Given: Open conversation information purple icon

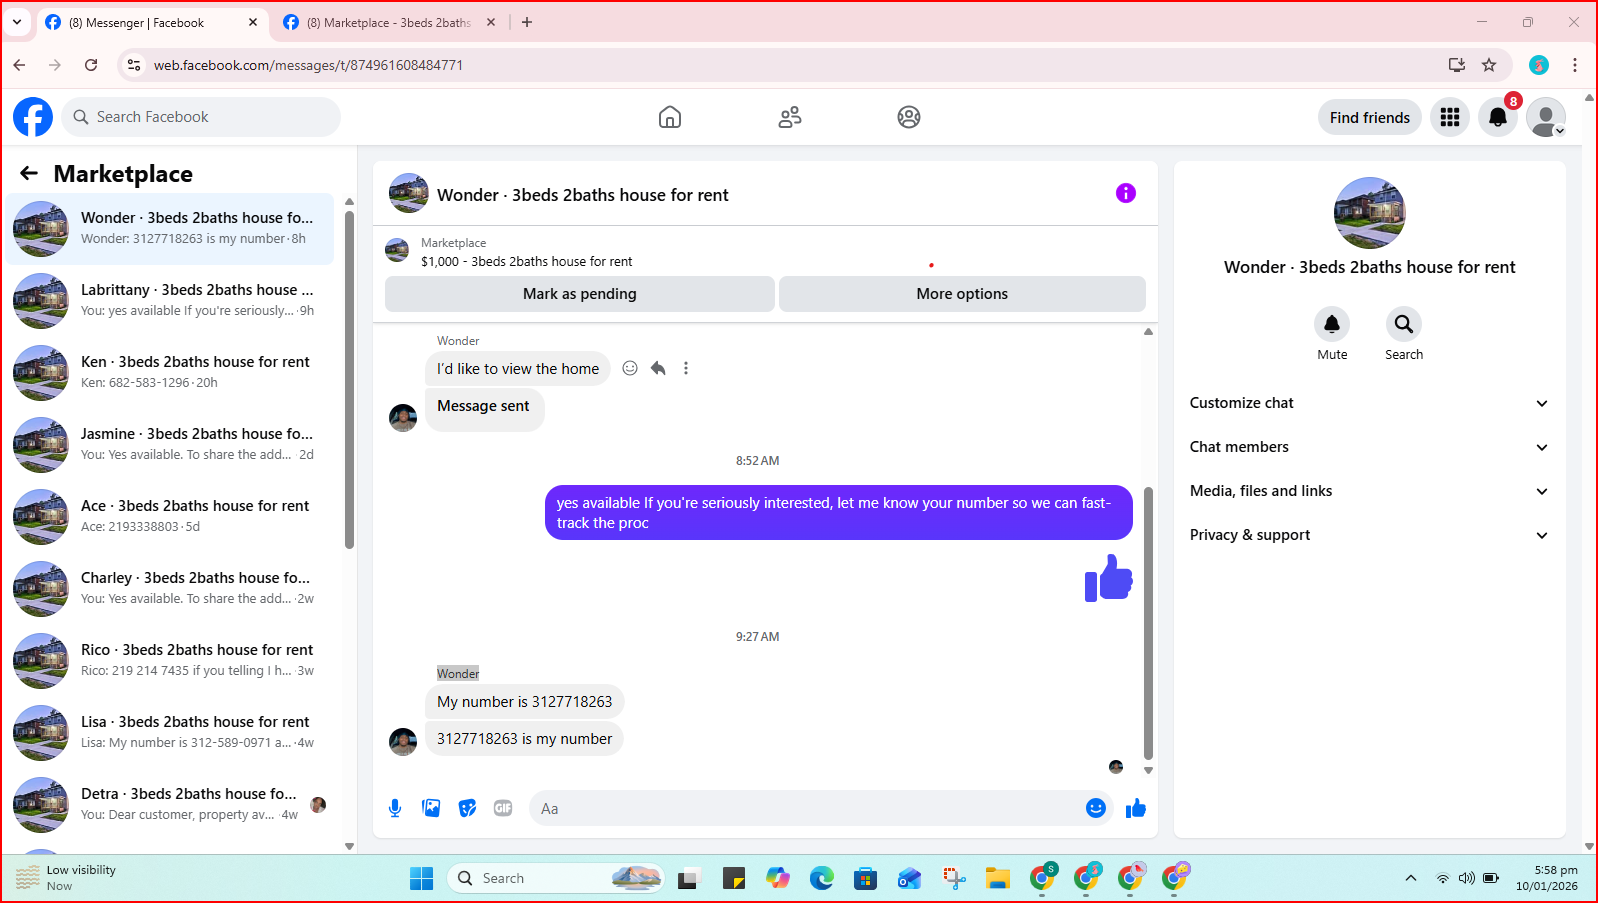Looking at the screenshot, I should (x=1126, y=193).
